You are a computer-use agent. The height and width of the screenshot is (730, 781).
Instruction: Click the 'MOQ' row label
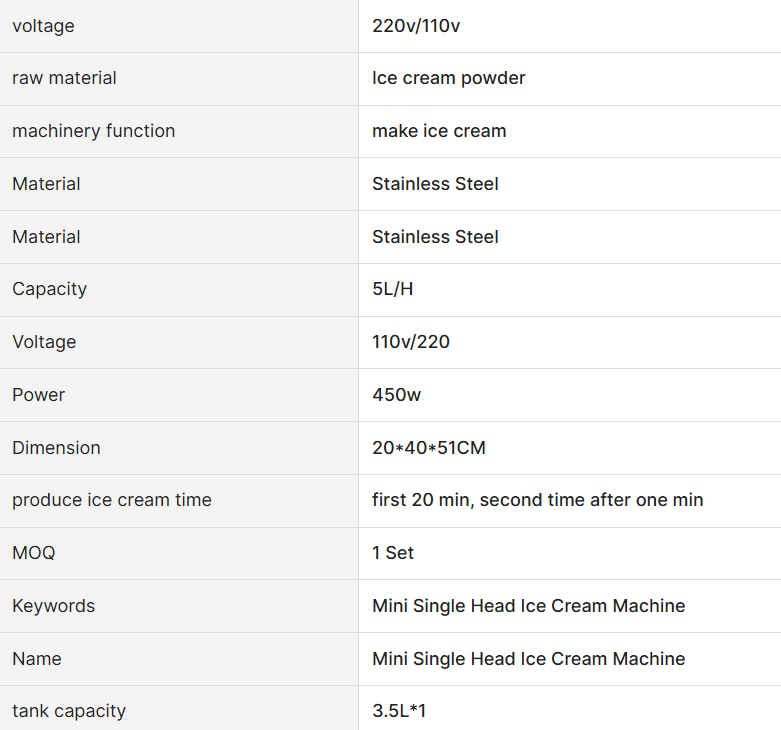tap(34, 553)
